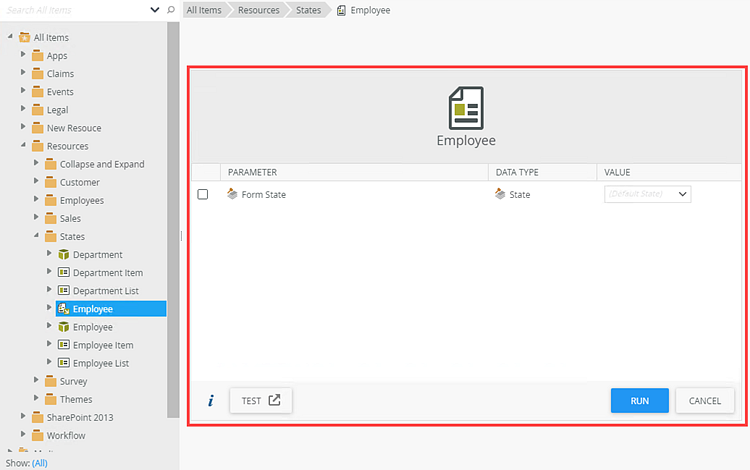Click the Customer folder icon
Image resolution: width=750 pixels, height=470 pixels.
tap(50, 182)
